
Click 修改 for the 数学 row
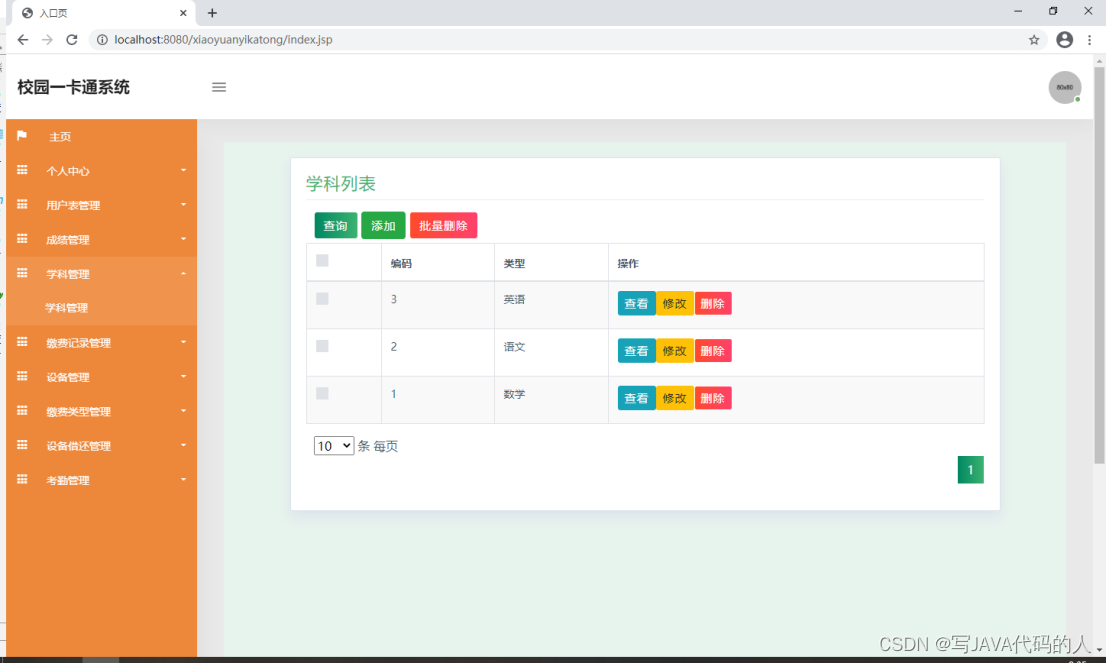[x=674, y=398]
